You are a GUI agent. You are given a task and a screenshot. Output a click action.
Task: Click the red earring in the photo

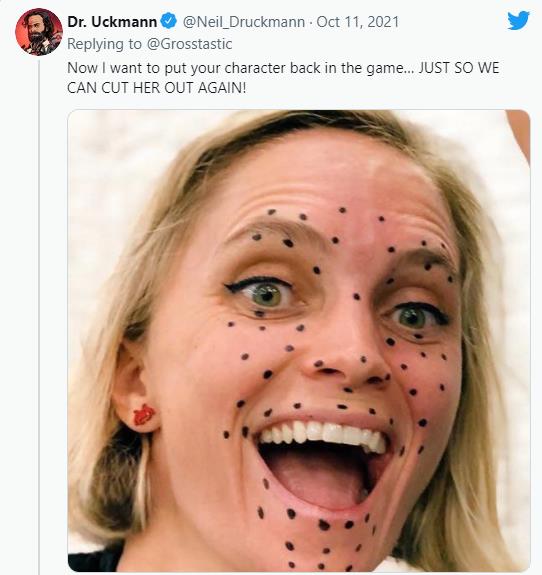tap(144, 415)
